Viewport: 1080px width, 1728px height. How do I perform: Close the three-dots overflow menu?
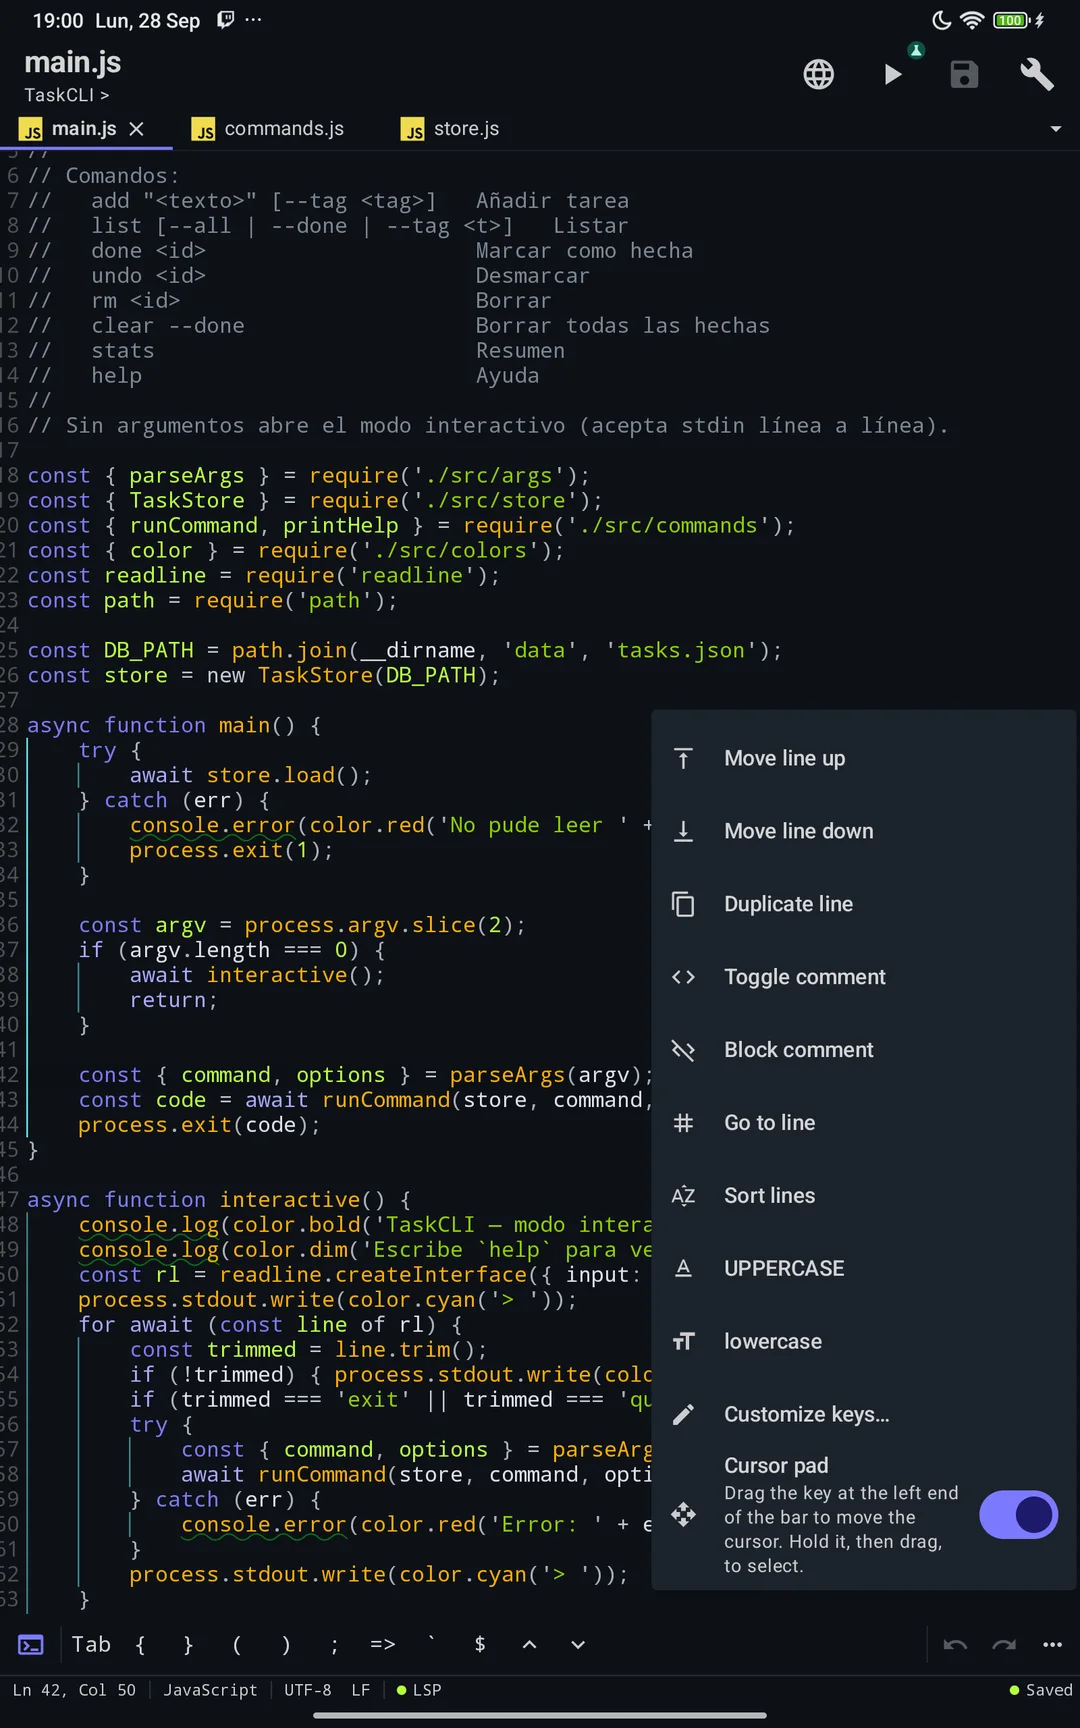coord(1052,1644)
